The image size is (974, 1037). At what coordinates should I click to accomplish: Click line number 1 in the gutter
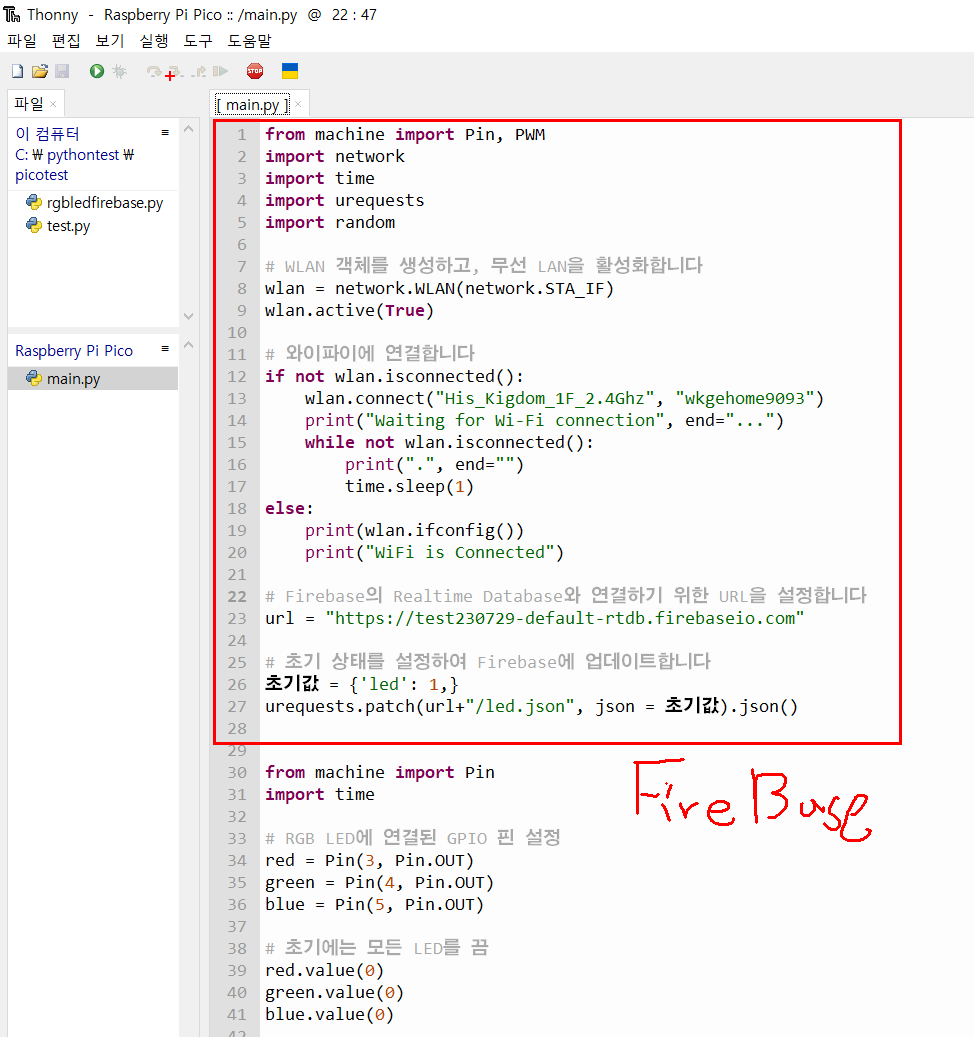[x=242, y=135]
